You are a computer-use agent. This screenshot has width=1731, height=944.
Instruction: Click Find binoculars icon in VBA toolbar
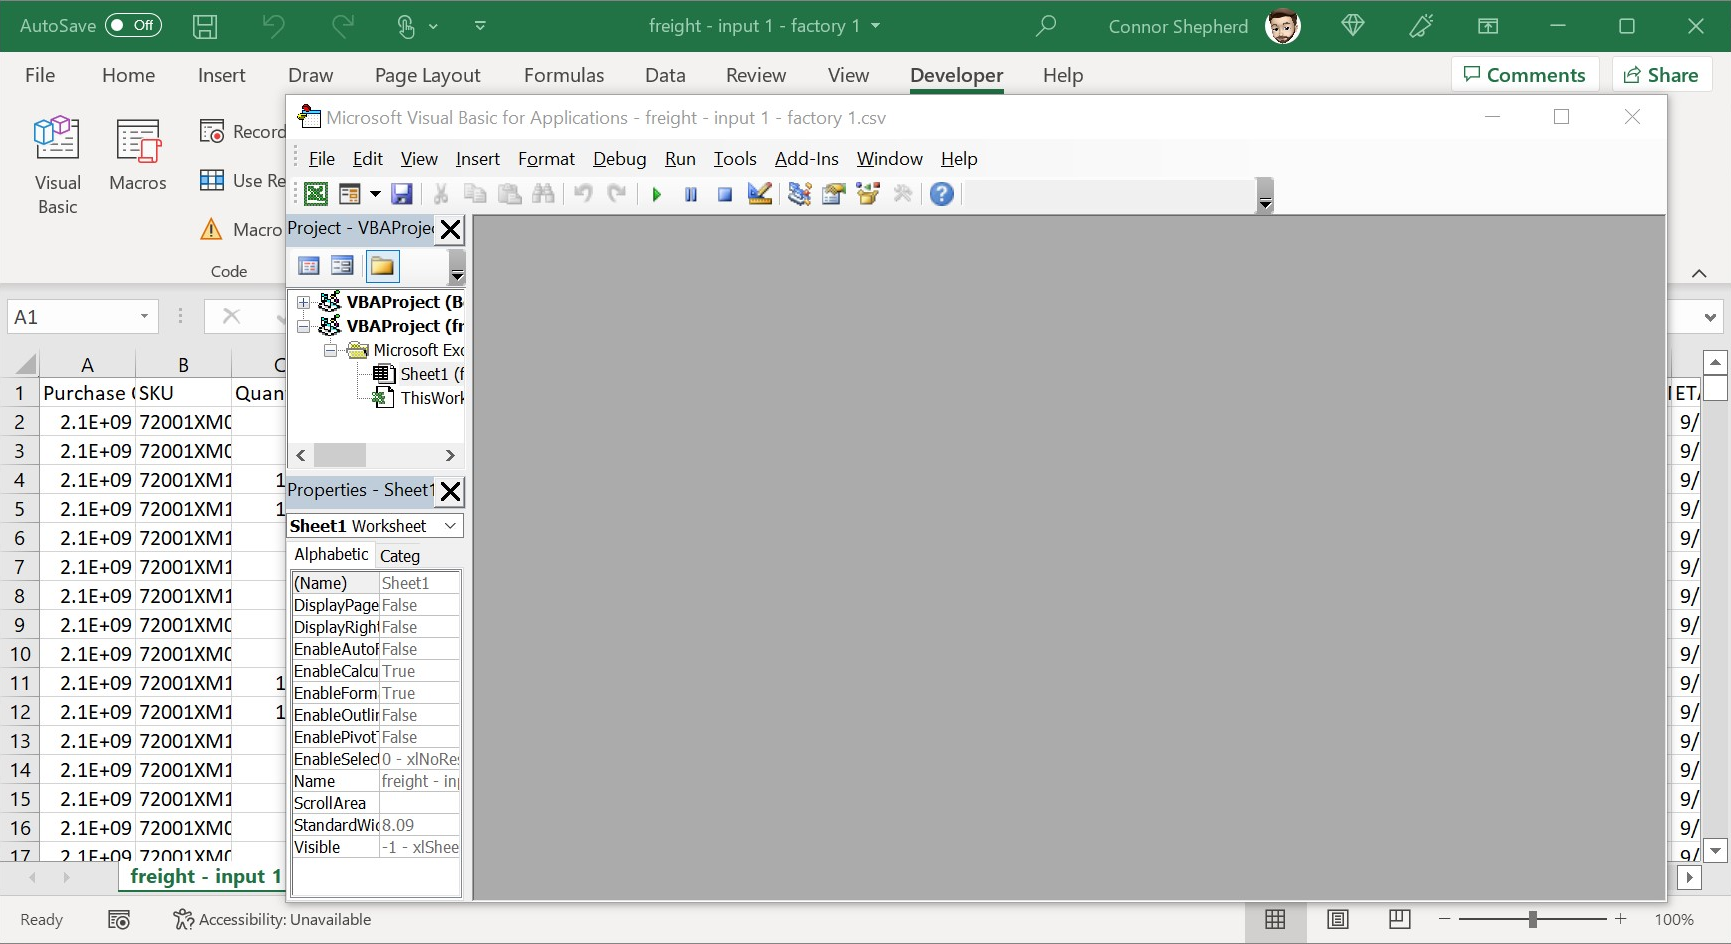coord(543,194)
